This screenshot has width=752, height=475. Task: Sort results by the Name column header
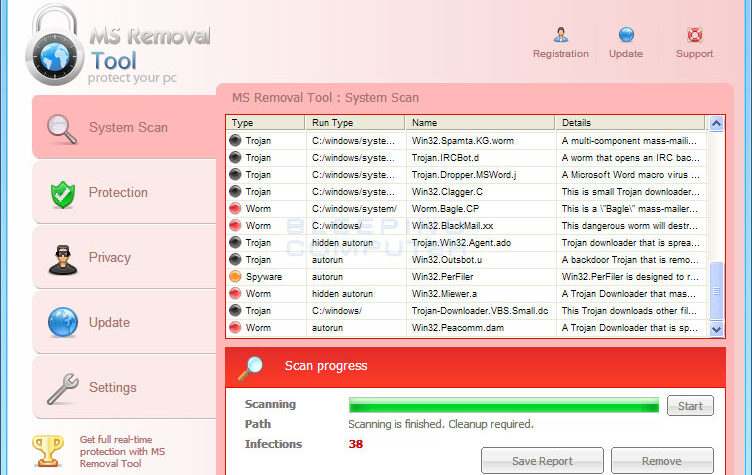(x=480, y=123)
